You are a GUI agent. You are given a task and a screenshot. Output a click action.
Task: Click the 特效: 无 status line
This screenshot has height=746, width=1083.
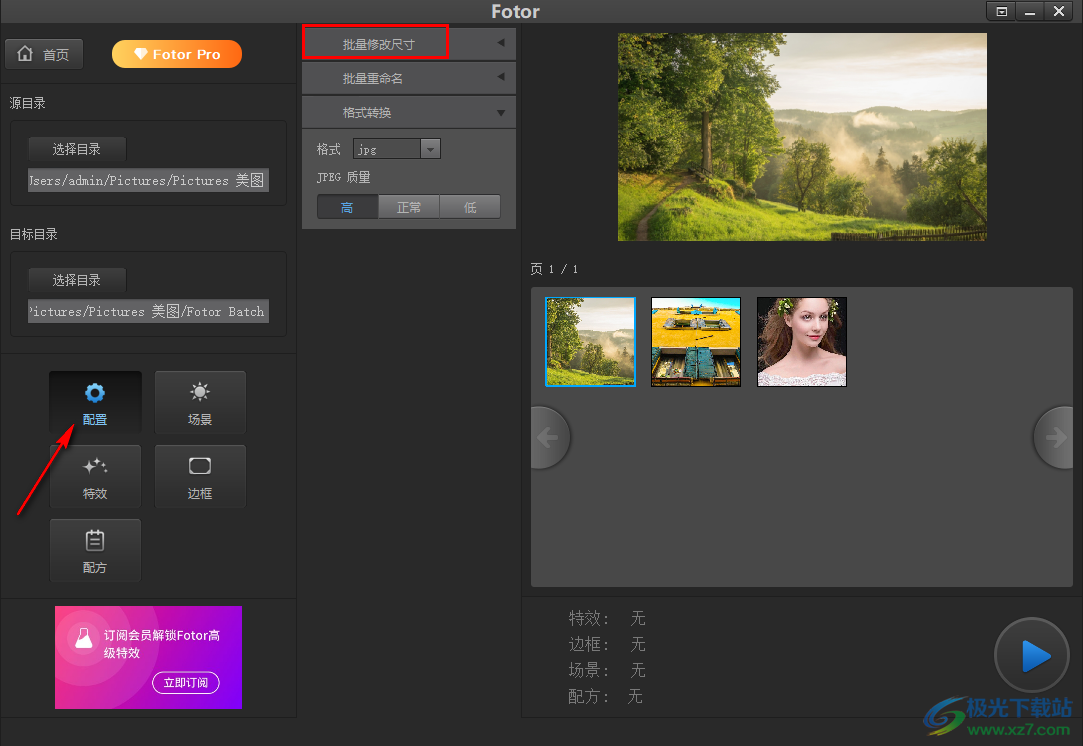pos(606,618)
